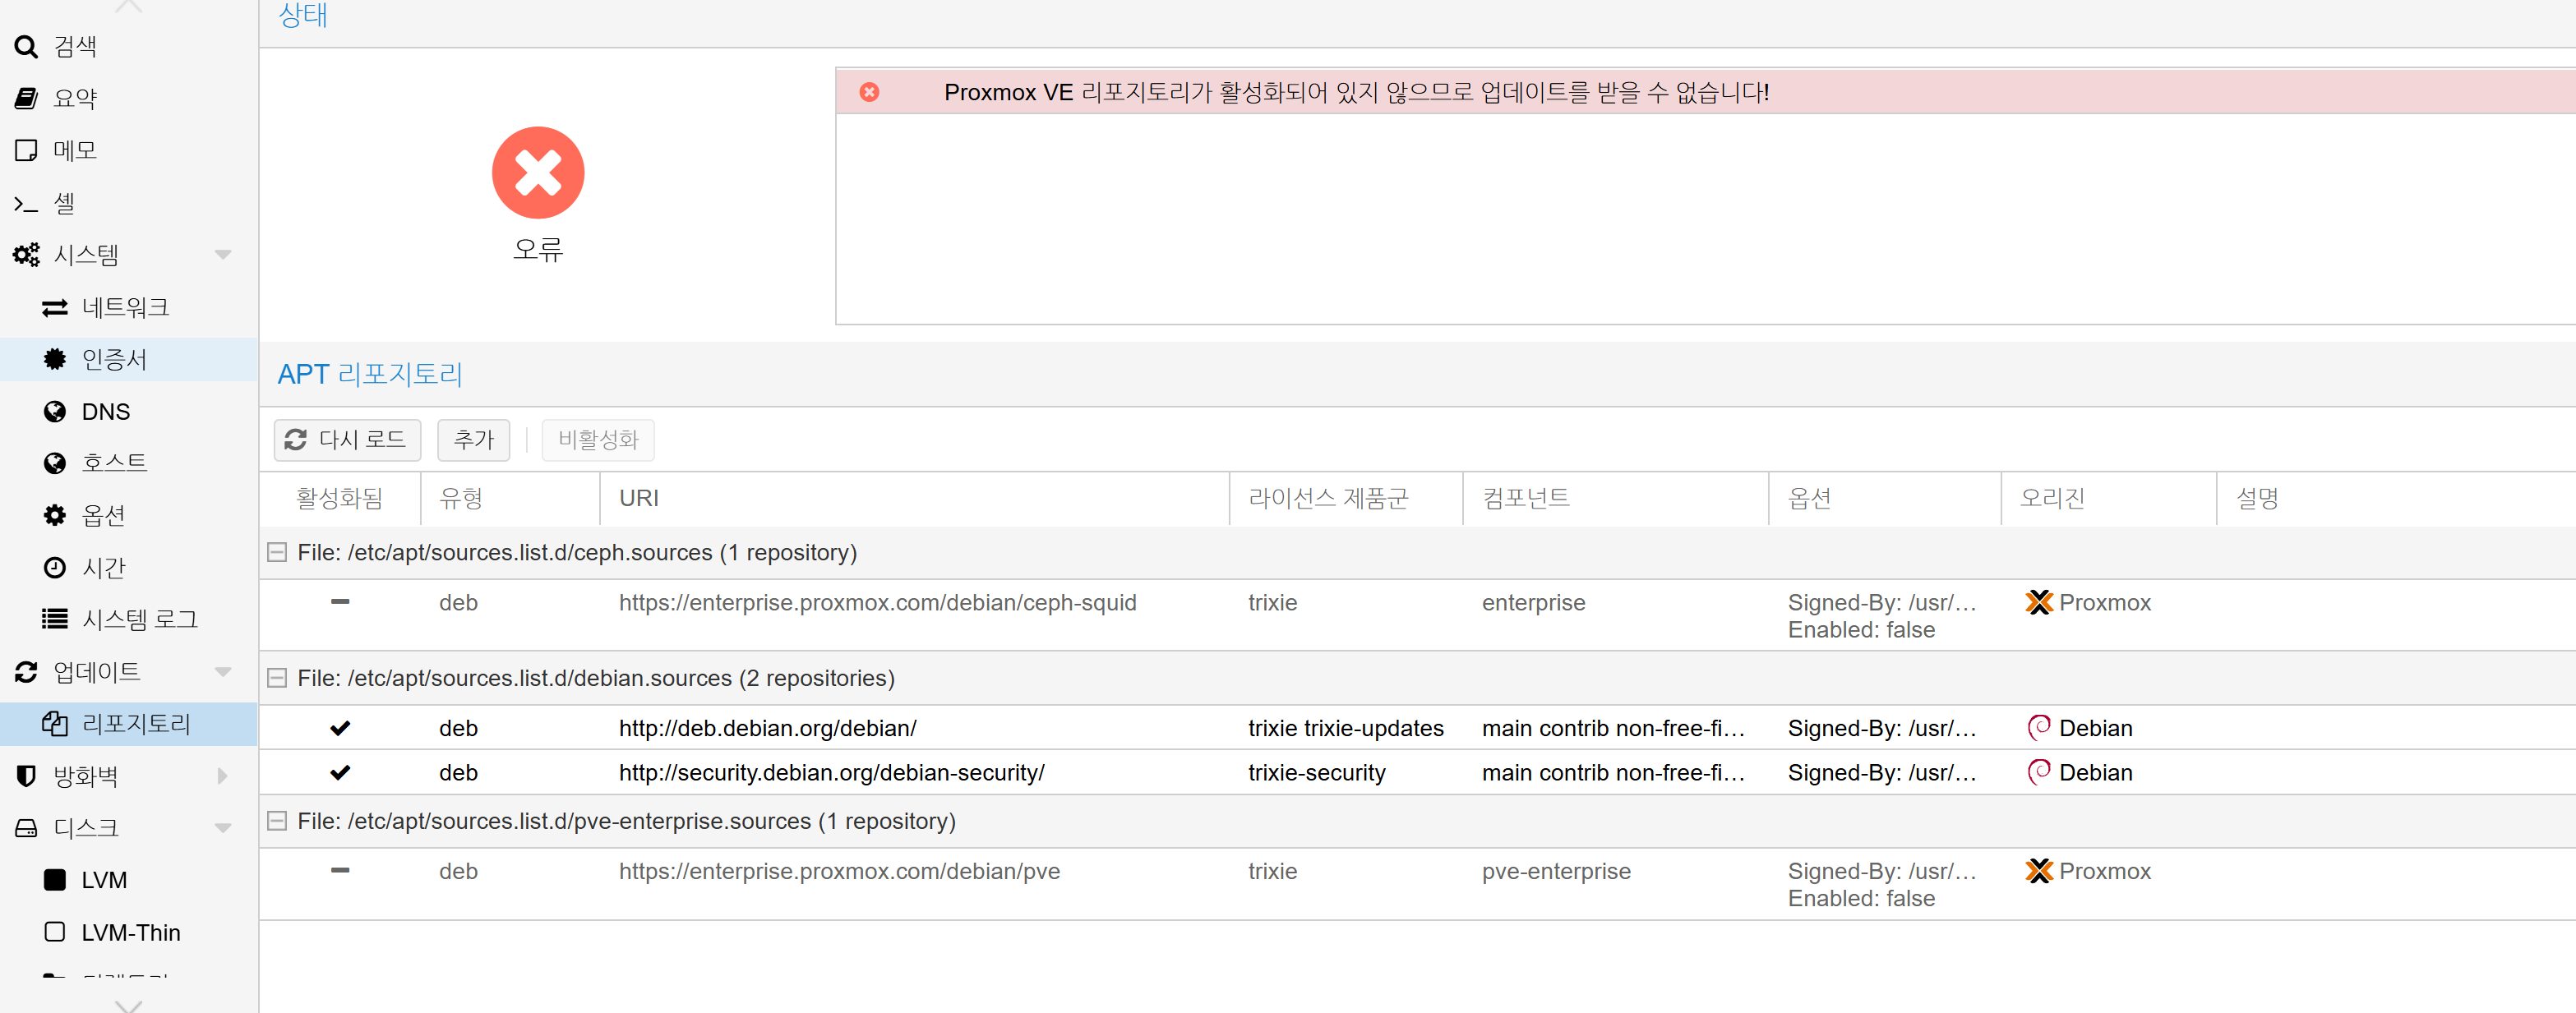The width and height of the screenshot is (2576, 1013).
Task: Open the DNS globe icon entry
Action: 54,412
